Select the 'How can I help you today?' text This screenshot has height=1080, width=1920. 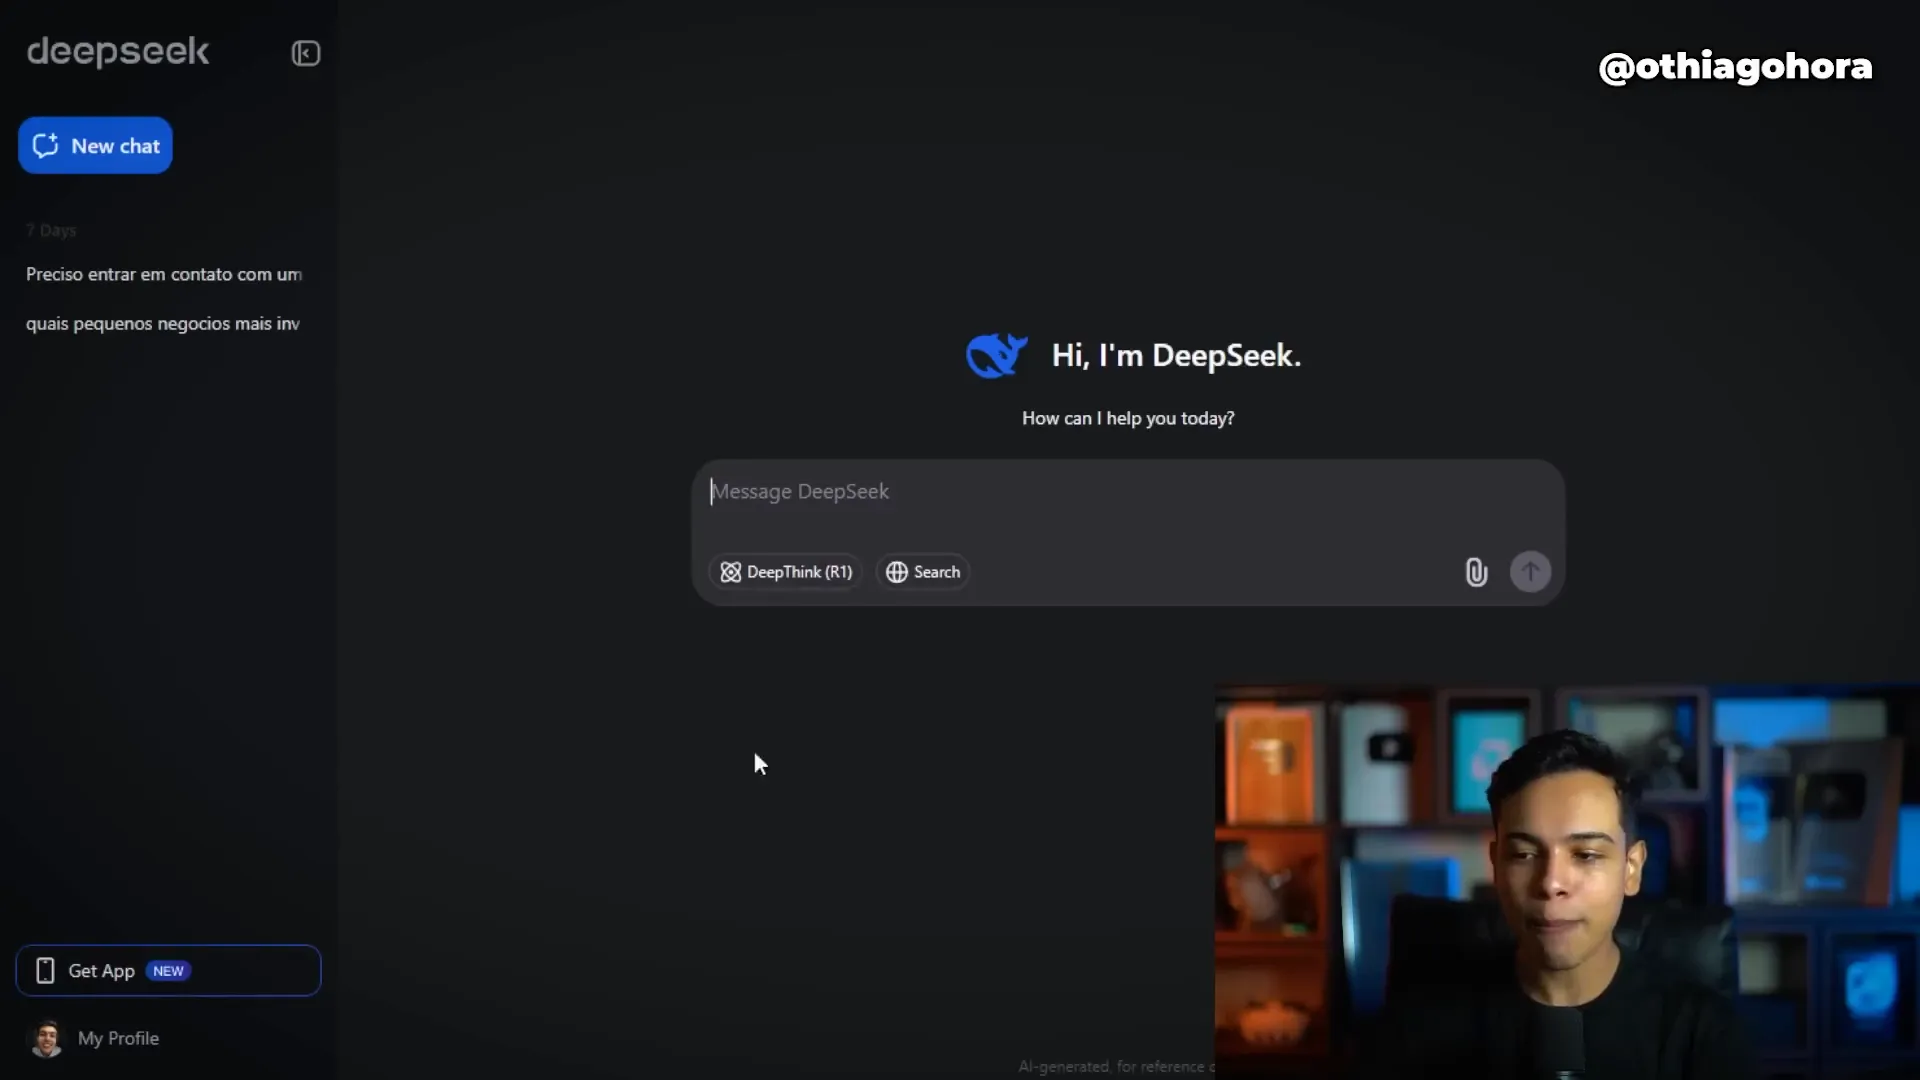1128,419
